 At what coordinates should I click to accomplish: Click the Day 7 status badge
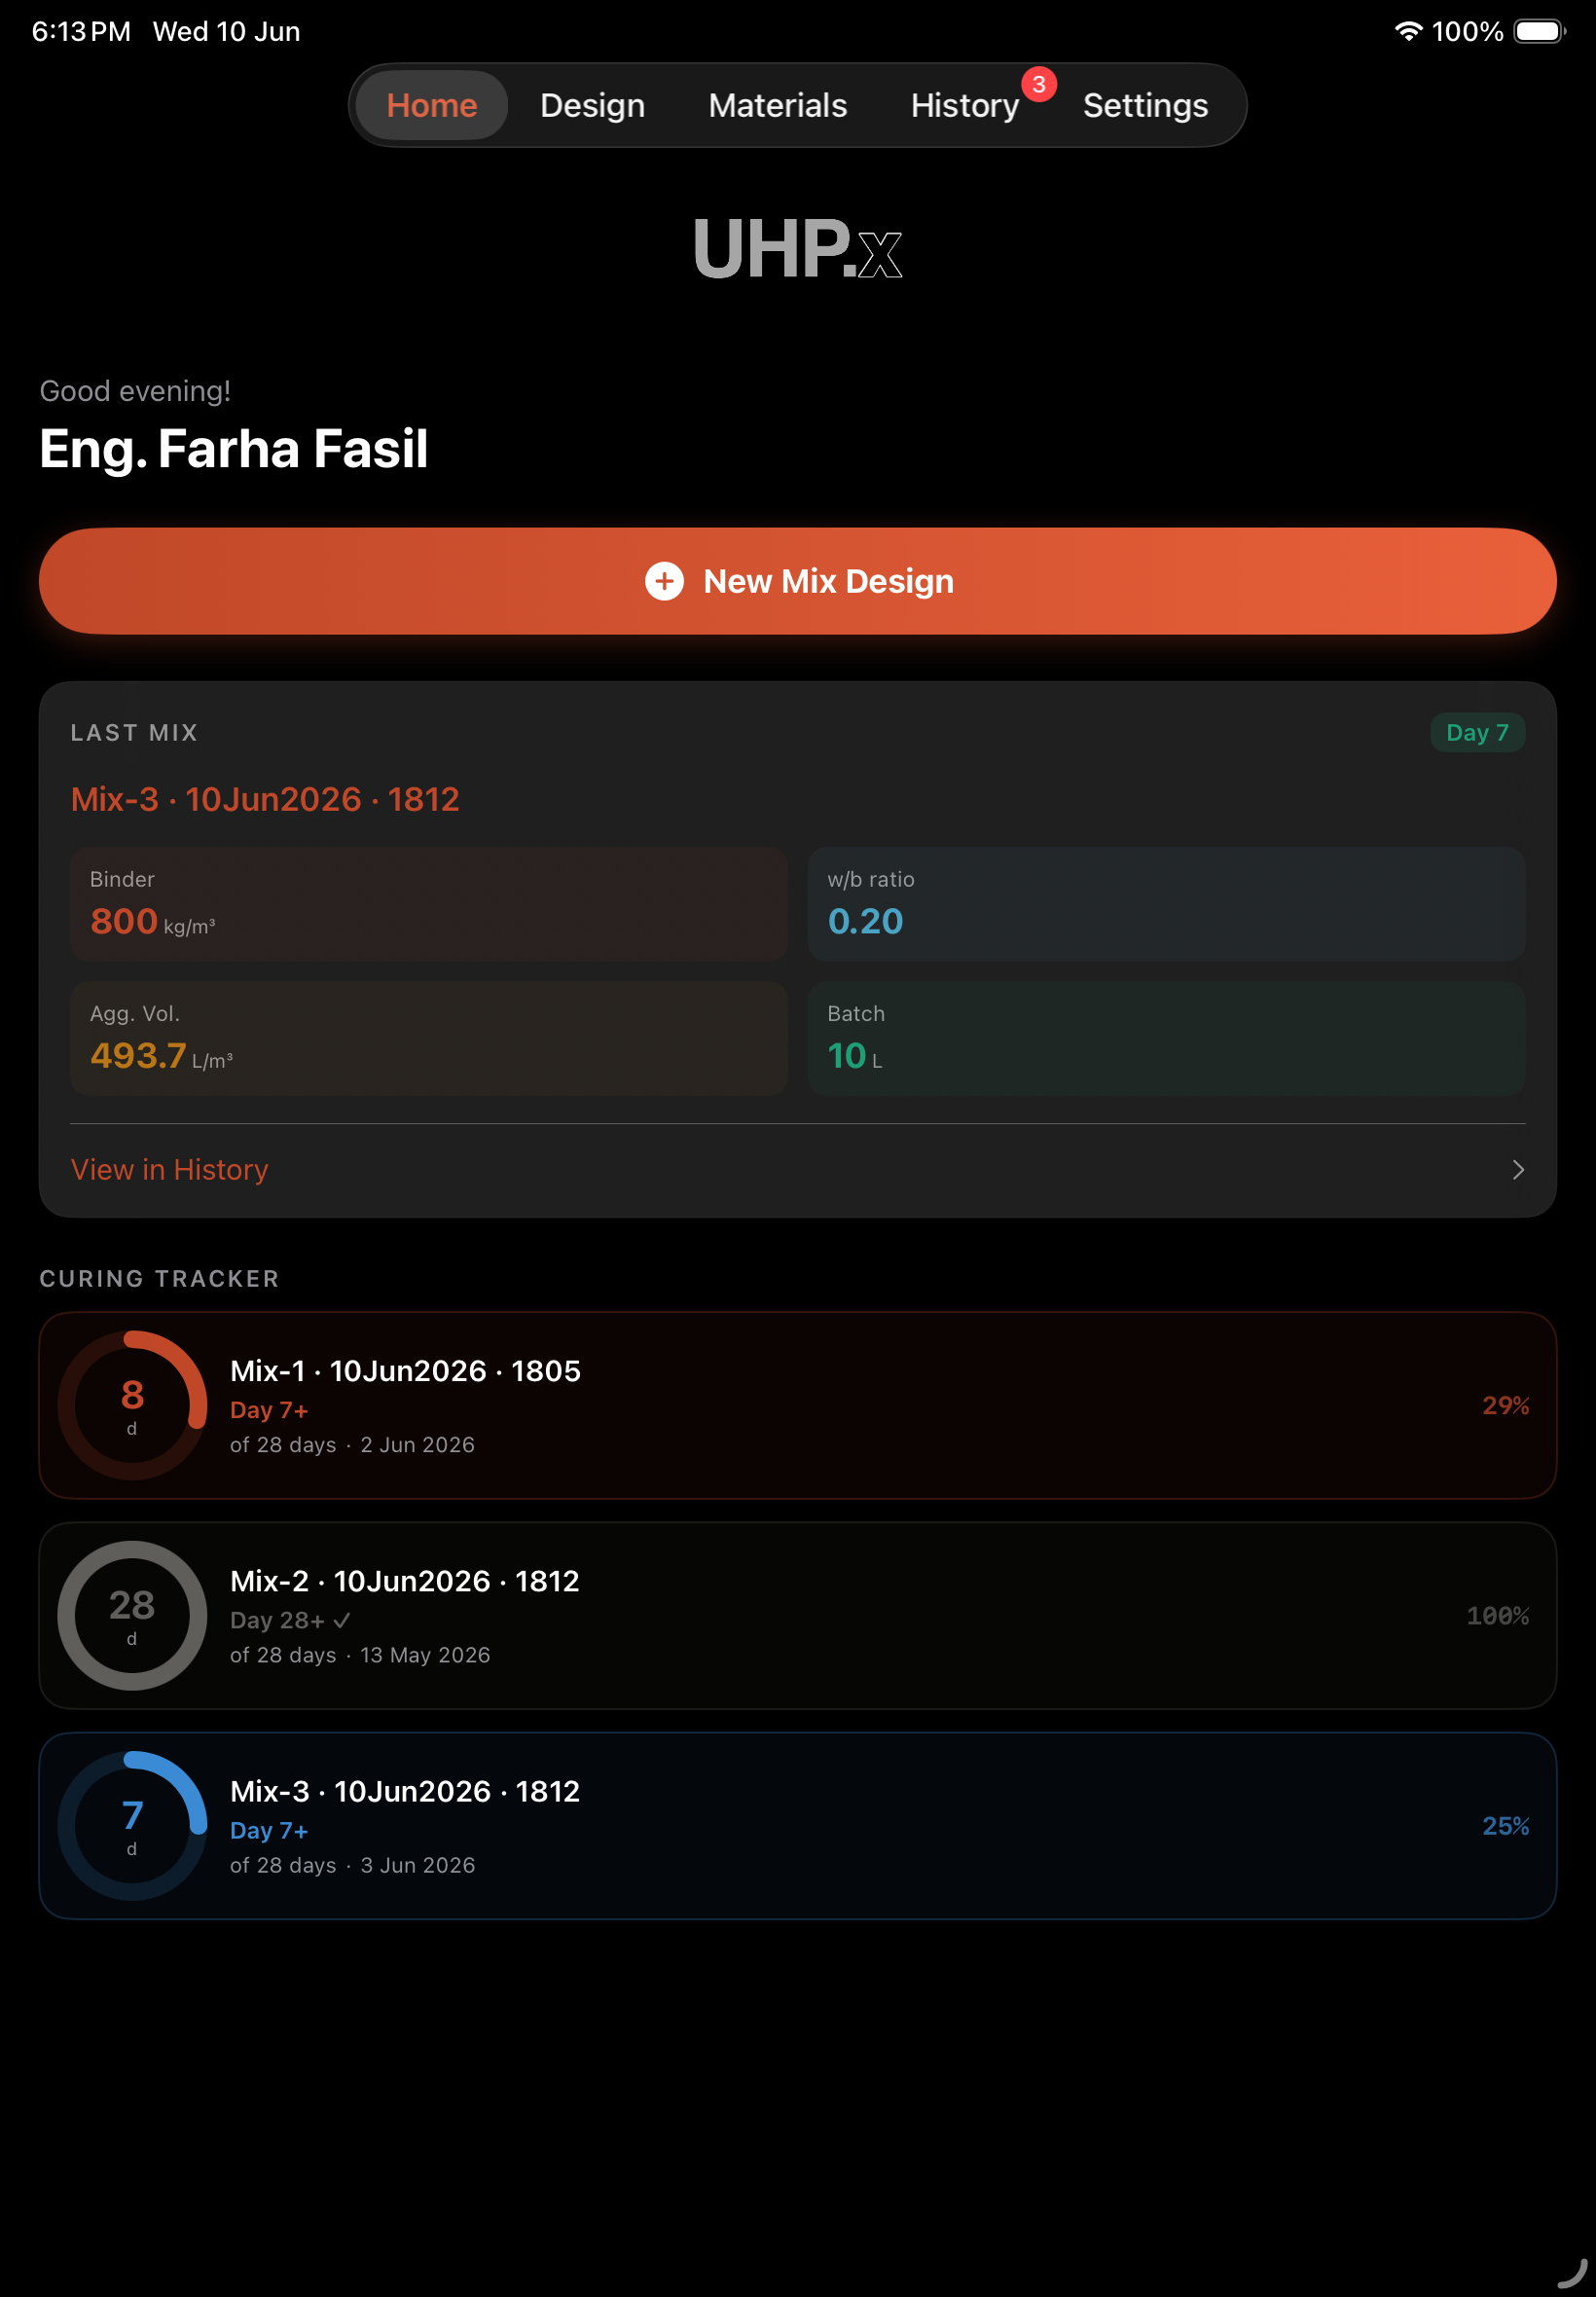(1477, 732)
